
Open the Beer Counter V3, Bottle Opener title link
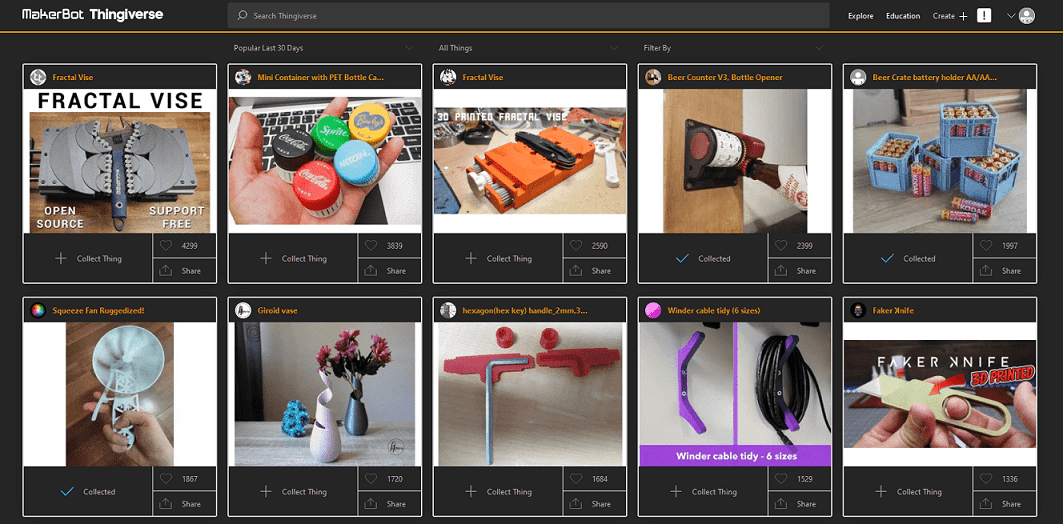[x=725, y=77]
